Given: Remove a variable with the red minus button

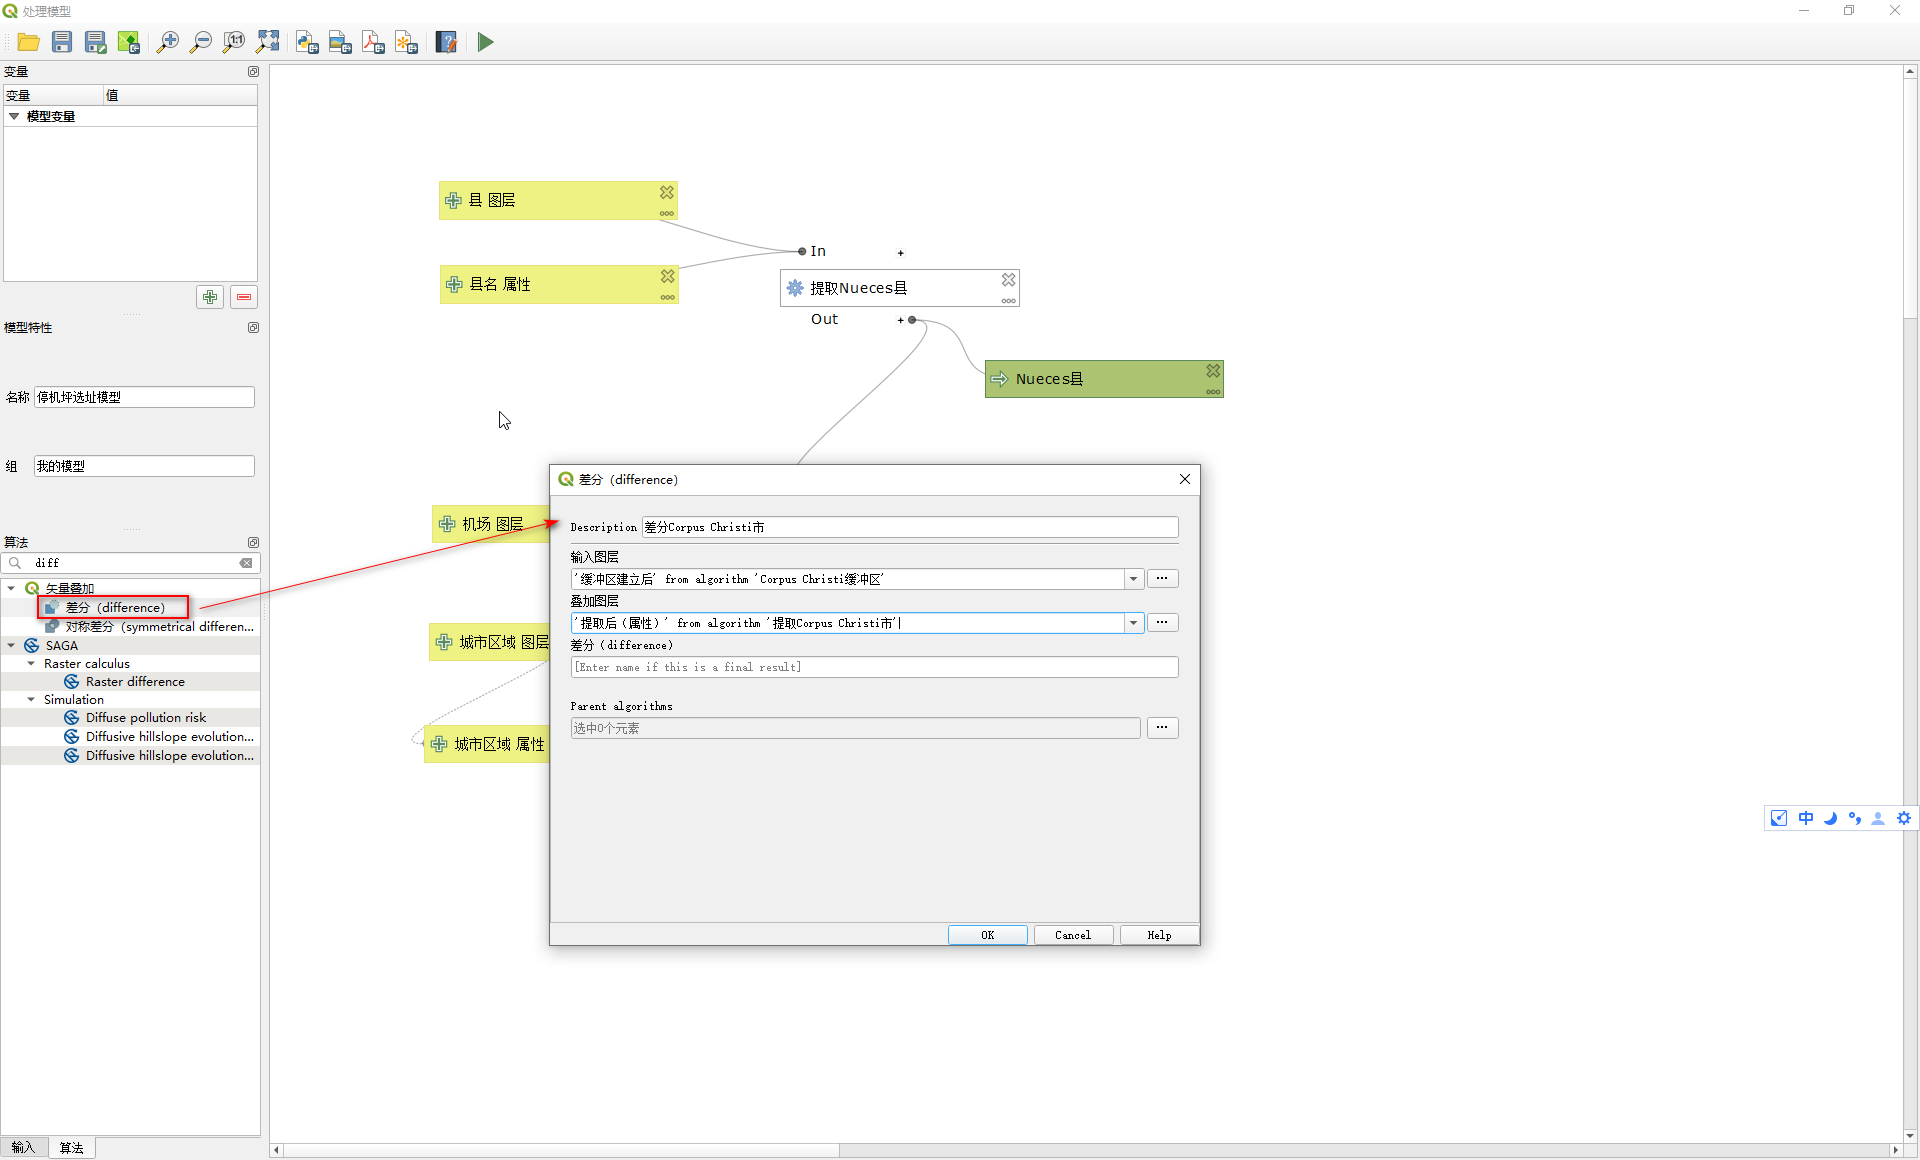Looking at the screenshot, I should pyautogui.click(x=244, y=297).
